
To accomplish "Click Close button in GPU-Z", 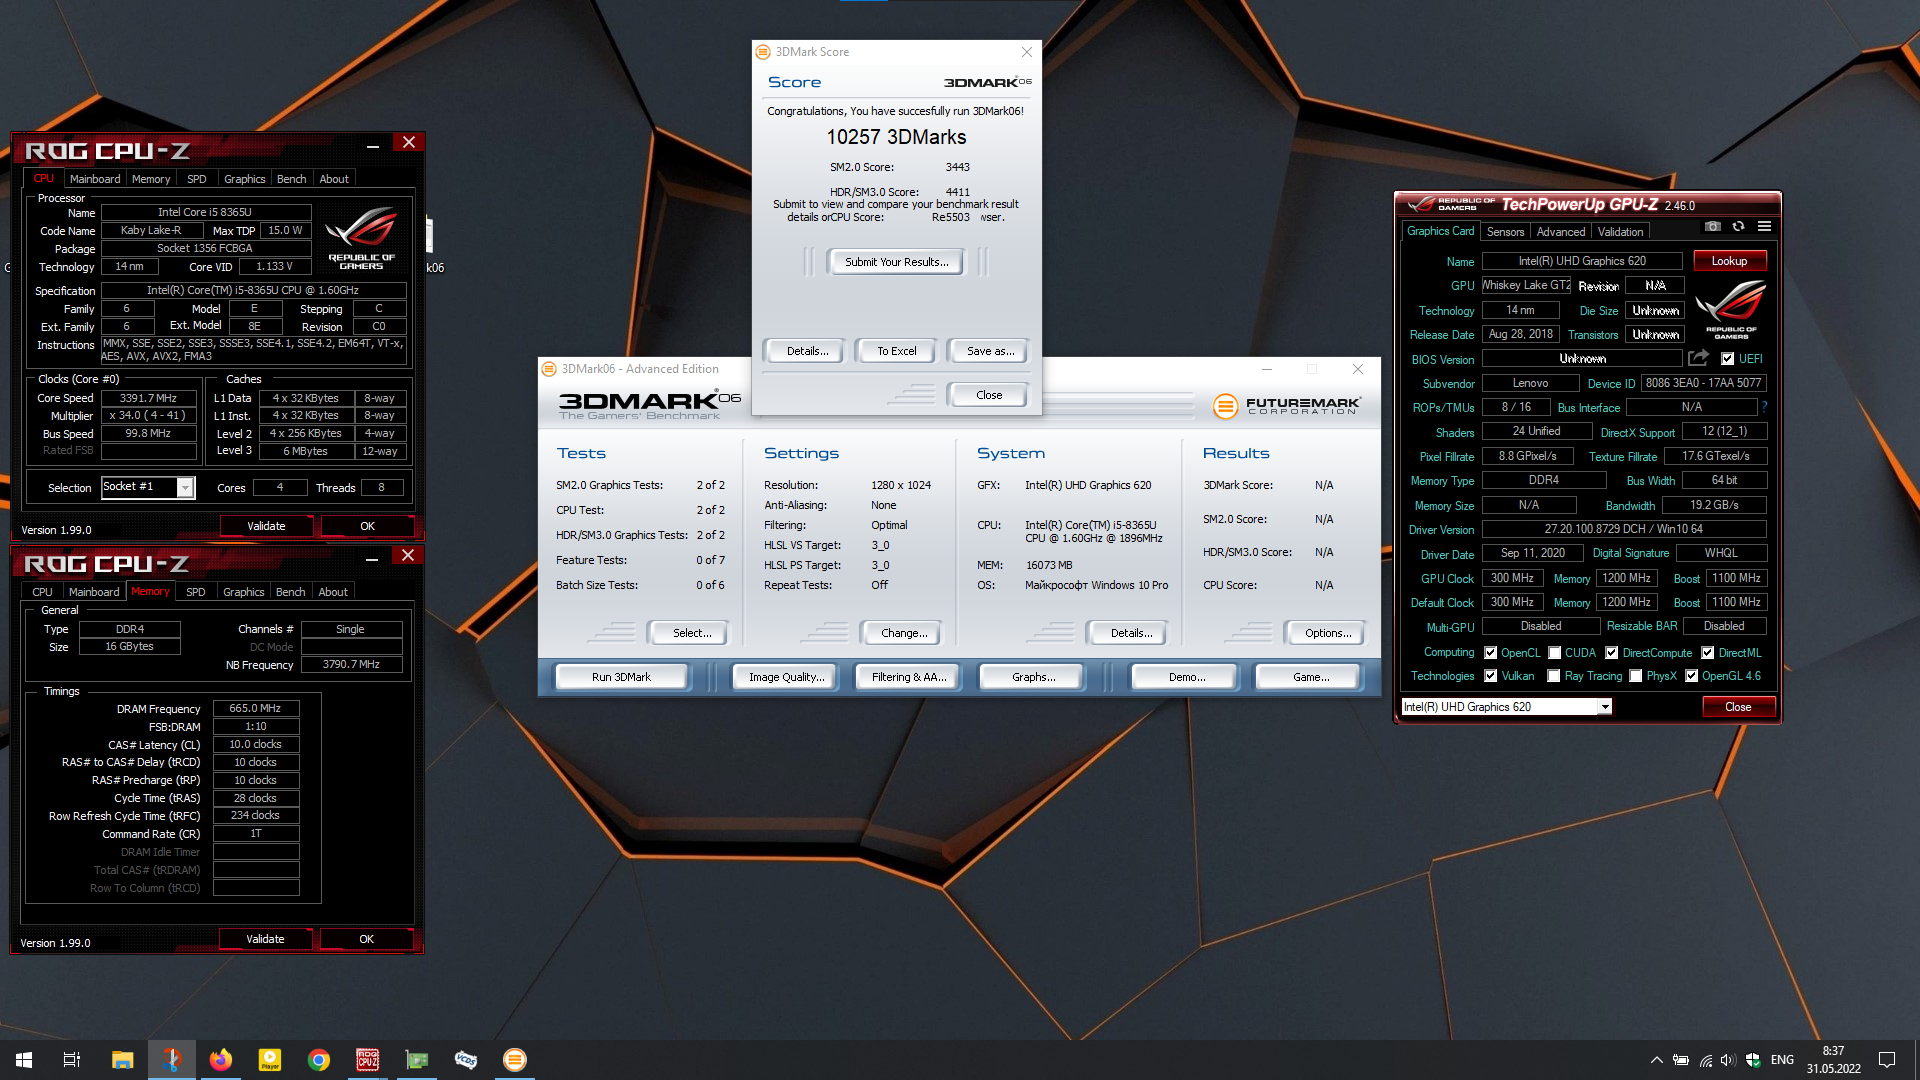I will coord(1738,707).
